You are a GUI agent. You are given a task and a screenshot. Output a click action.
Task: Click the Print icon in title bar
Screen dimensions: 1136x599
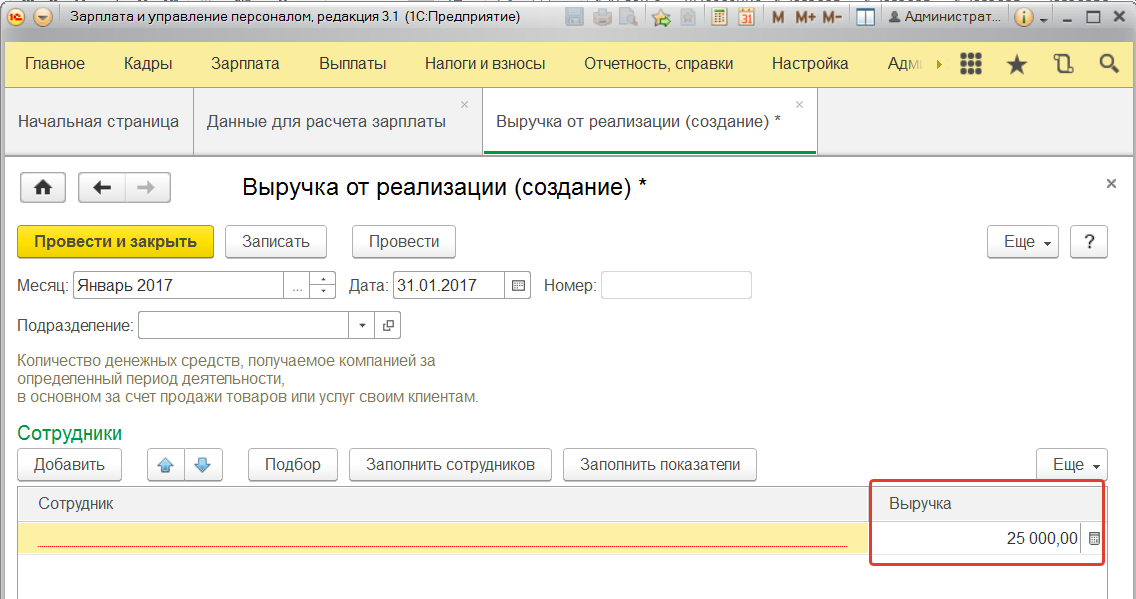coord(602,17)
